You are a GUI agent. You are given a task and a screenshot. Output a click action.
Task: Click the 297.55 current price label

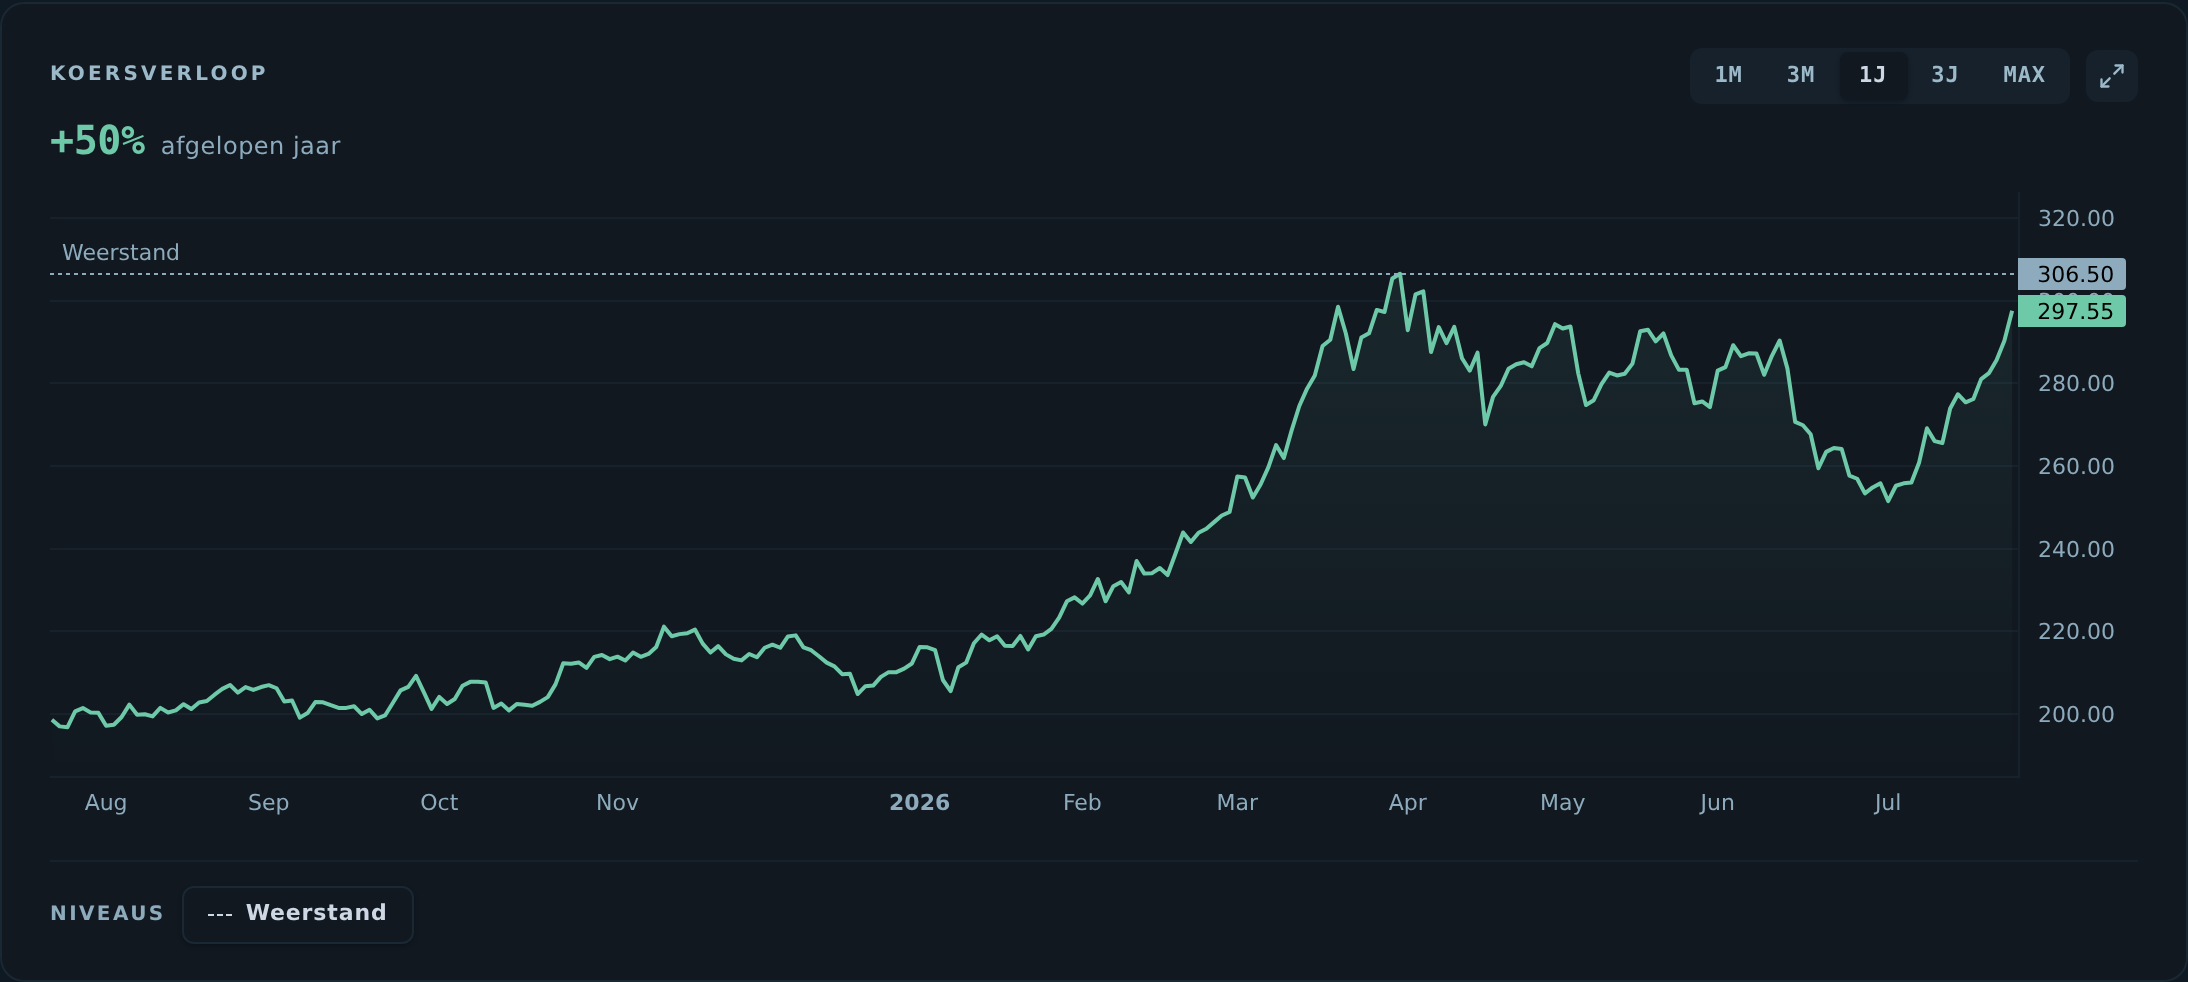pos(2072,311)
